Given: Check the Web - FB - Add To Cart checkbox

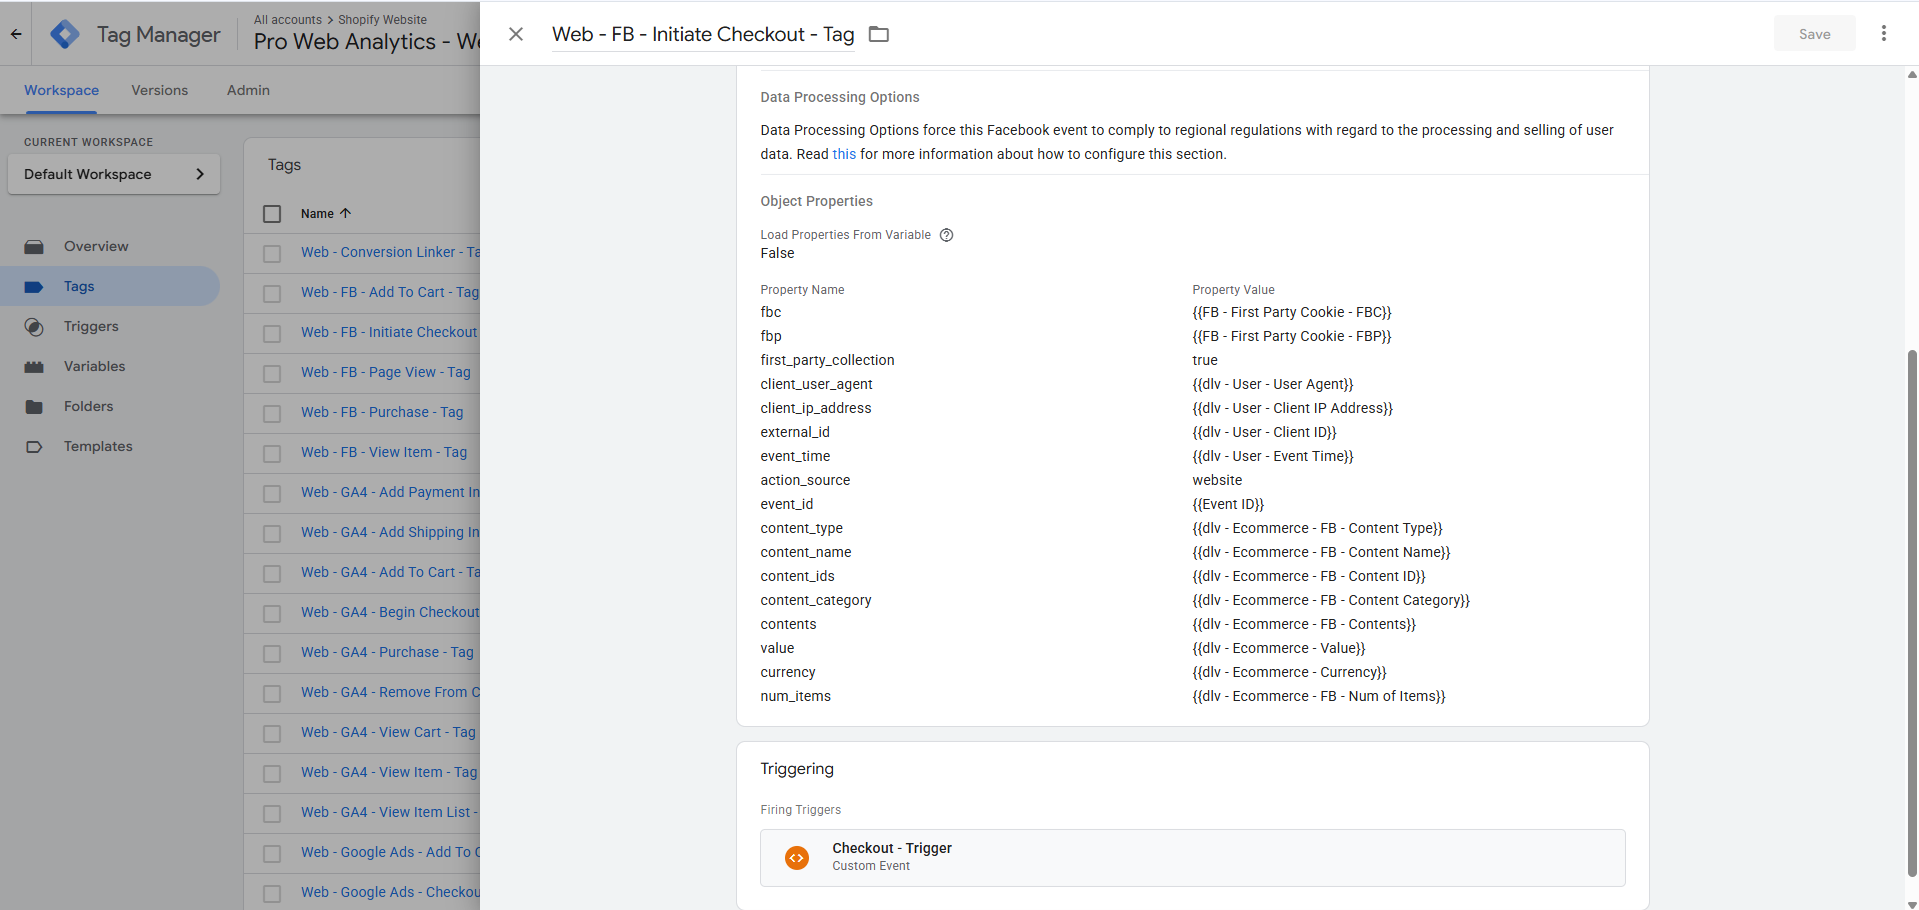Looking at the screenshot, I should 272,293.
